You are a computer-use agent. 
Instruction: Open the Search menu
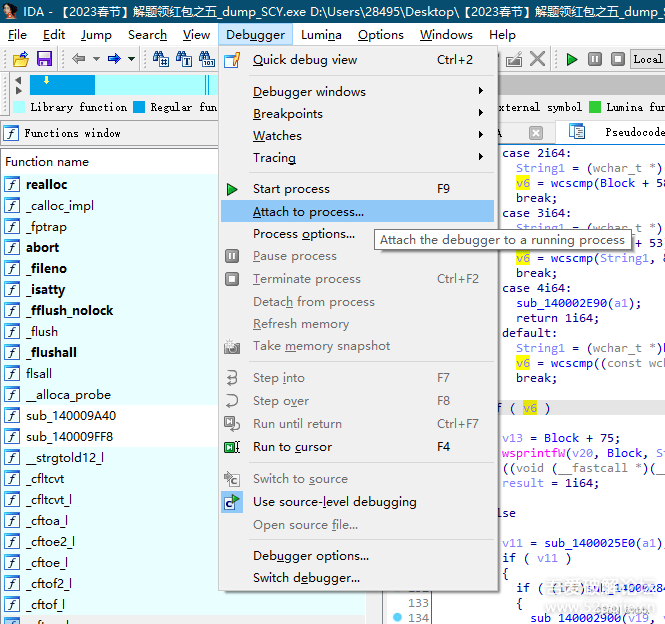[147, 35]
